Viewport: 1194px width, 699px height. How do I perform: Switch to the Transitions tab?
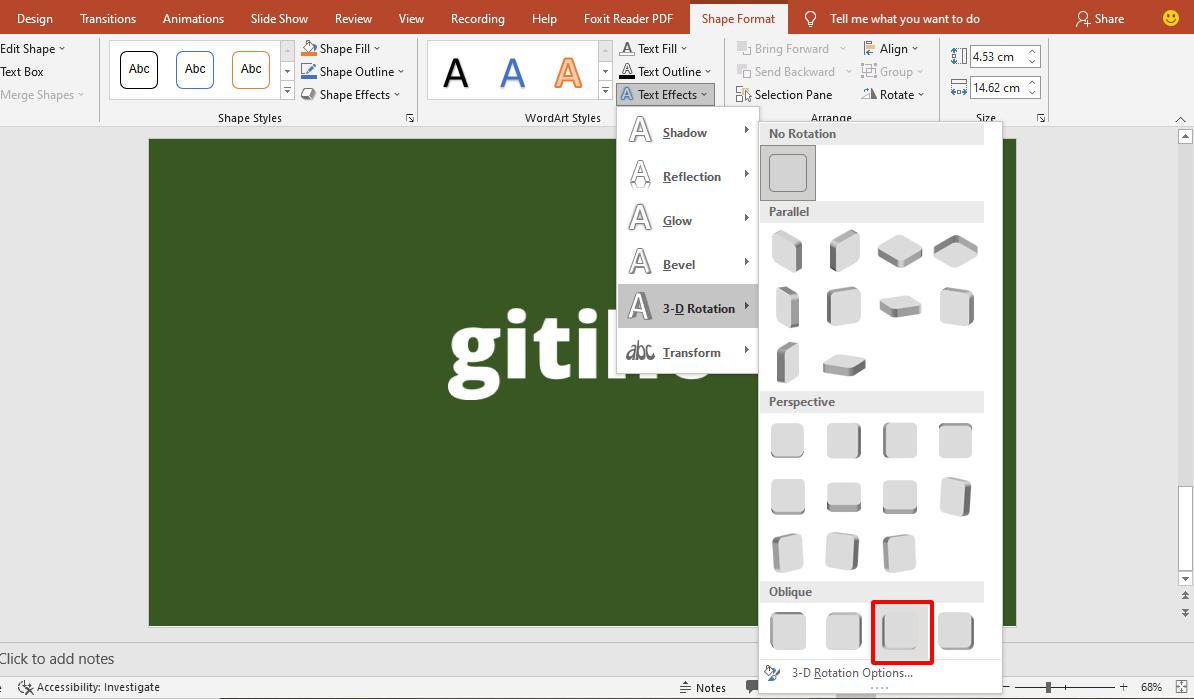tap(108, 18)
